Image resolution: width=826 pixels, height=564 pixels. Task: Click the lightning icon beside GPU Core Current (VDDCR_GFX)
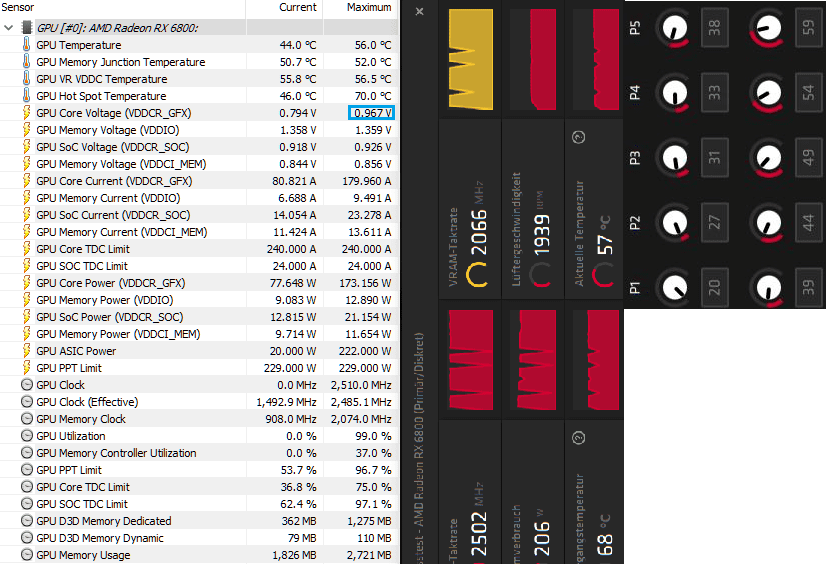pos(26,181)
